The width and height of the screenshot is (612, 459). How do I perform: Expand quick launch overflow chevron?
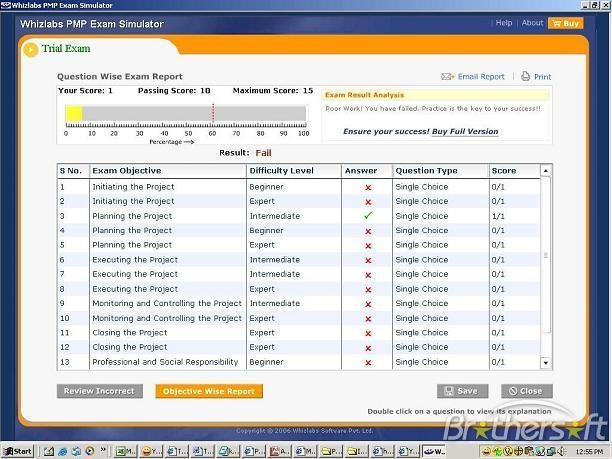[103, 450]
